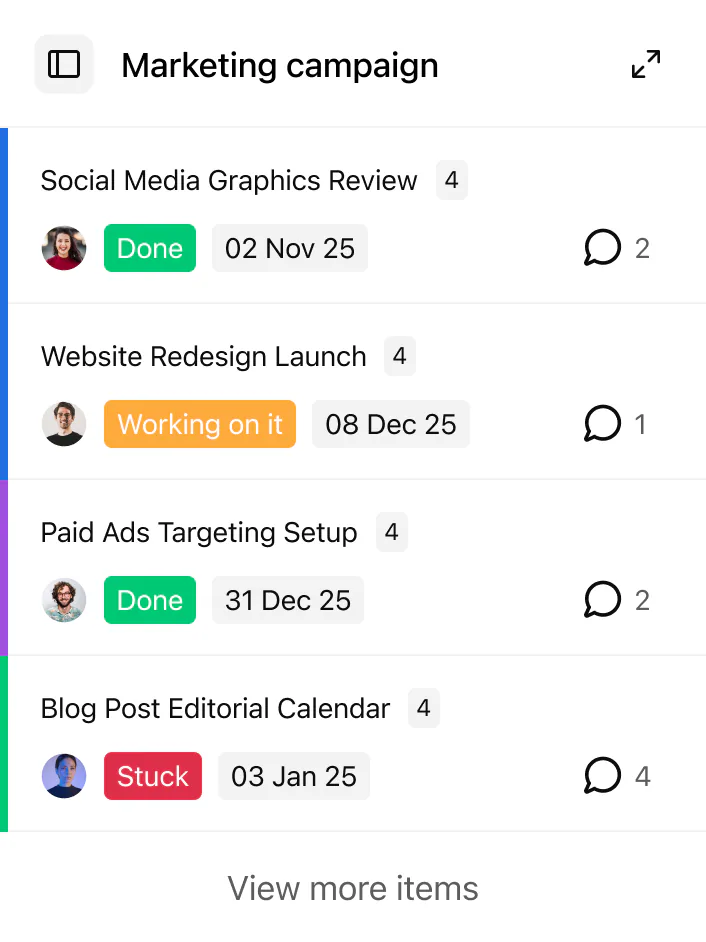Click the avatar on Website Redesign Launch
Viewport: 706px width, 942px height.
64,423
